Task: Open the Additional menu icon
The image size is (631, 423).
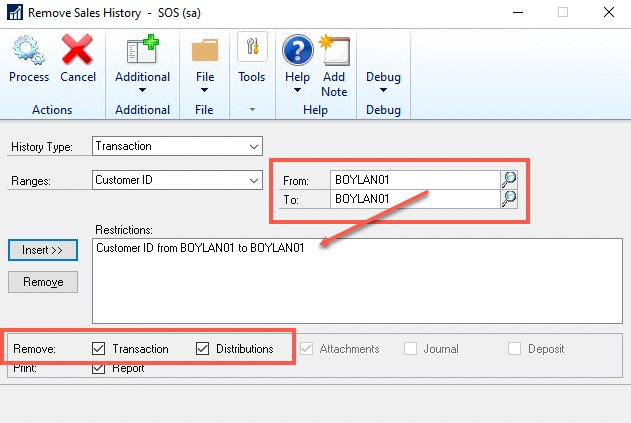Action: (143, 49)
